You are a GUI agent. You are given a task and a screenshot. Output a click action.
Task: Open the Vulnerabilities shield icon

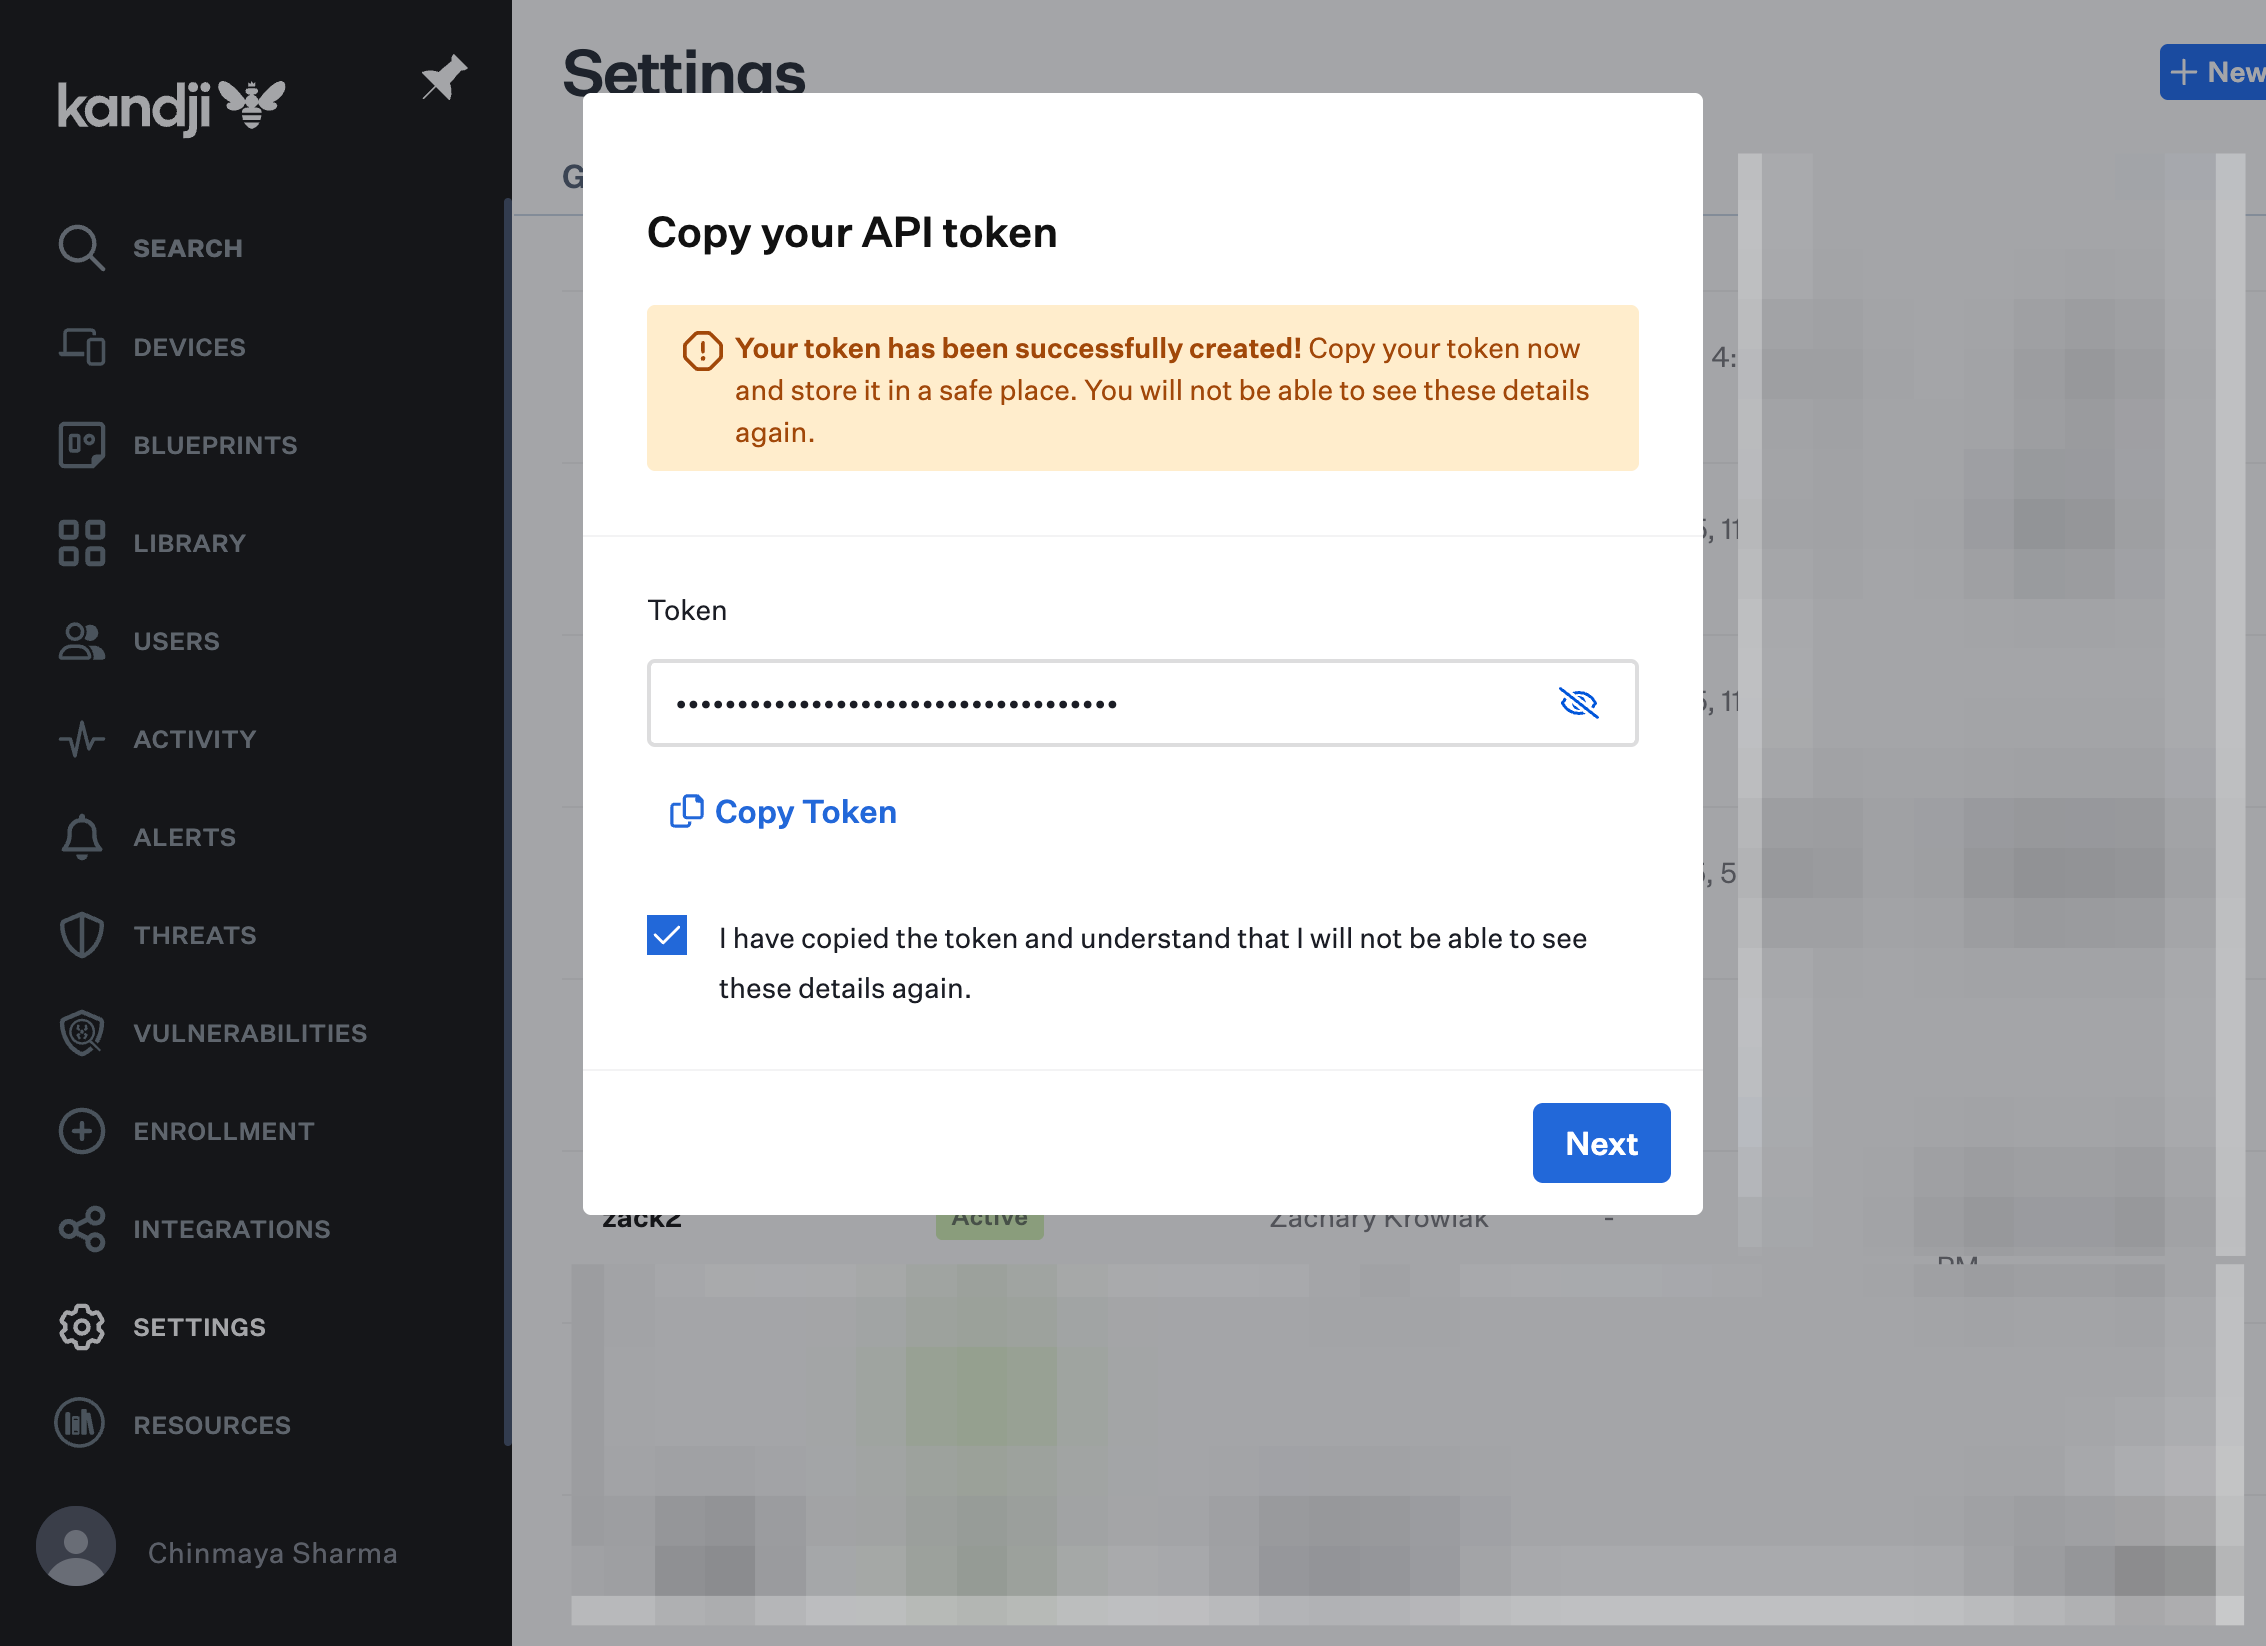click(x=81, y=1033)
